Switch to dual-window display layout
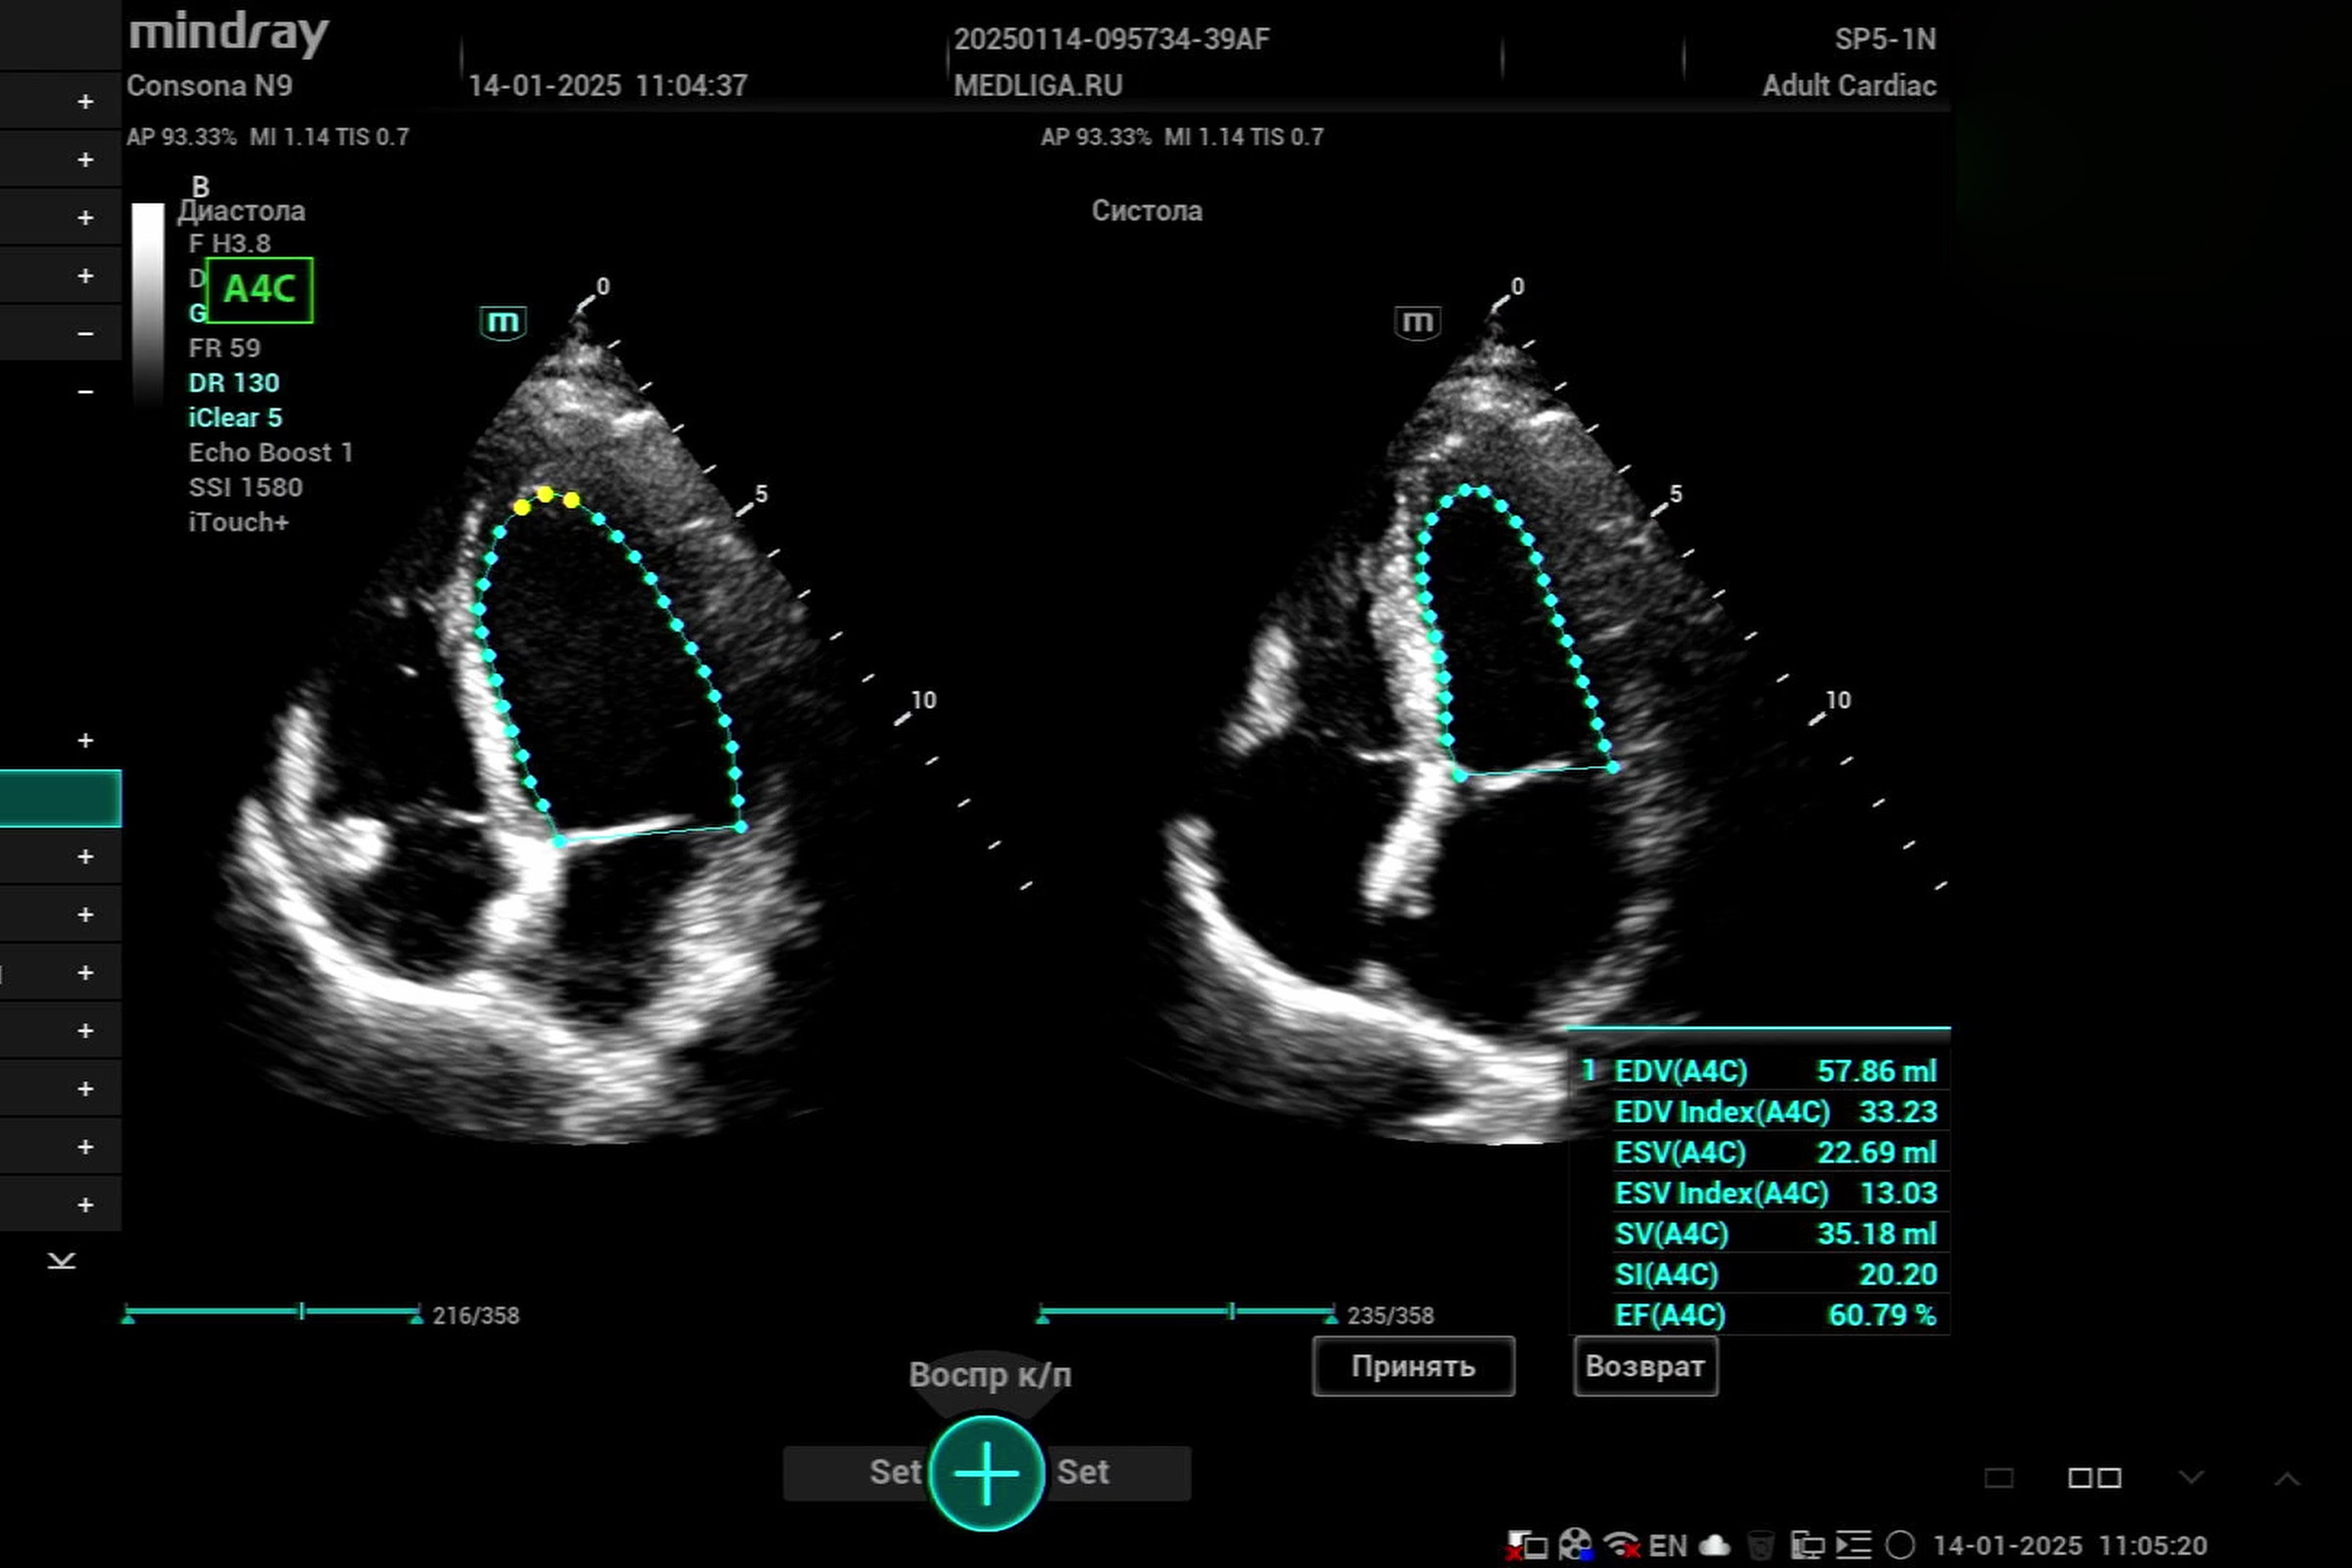Viewport: 2352px width, 1568px height. tap(2094, 1478)
